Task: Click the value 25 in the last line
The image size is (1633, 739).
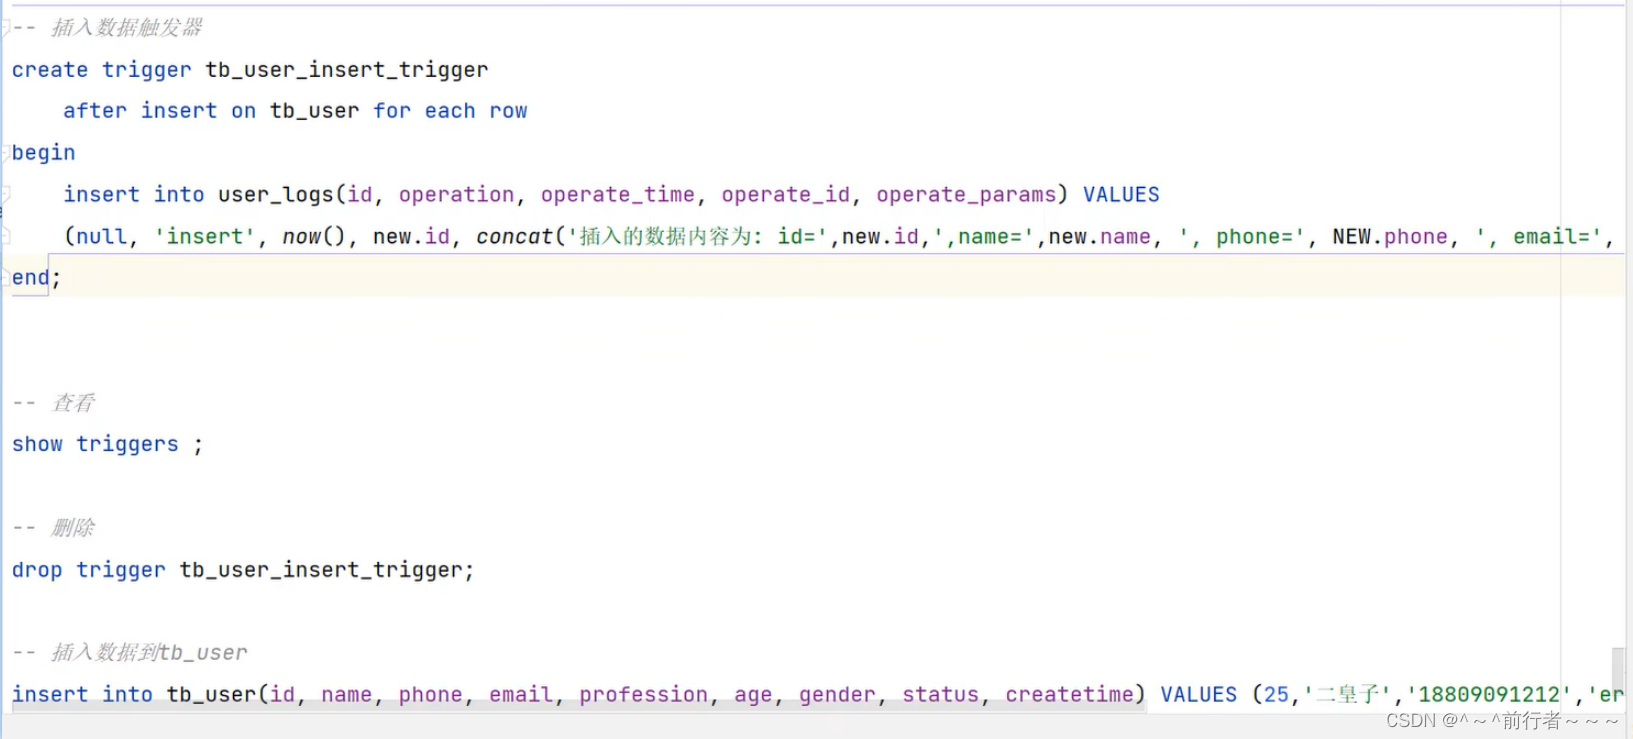Action: click(1276, 694)
